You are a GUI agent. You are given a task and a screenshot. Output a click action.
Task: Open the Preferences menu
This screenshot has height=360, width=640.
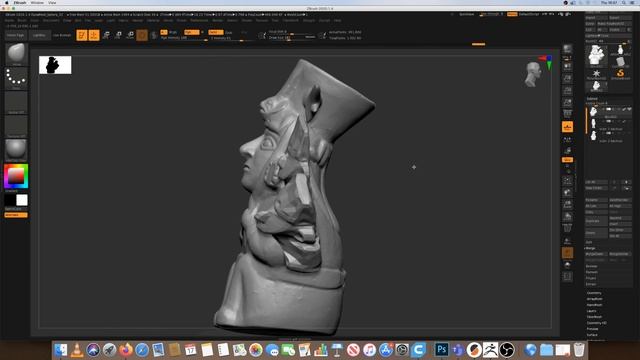click(x=199, y=20)
